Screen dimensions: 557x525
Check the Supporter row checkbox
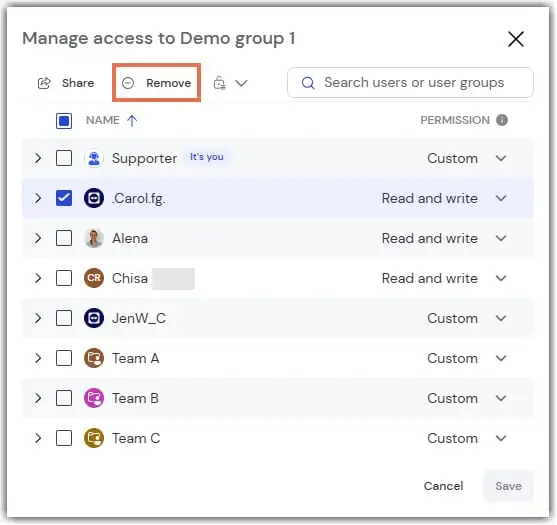point(64,158)
